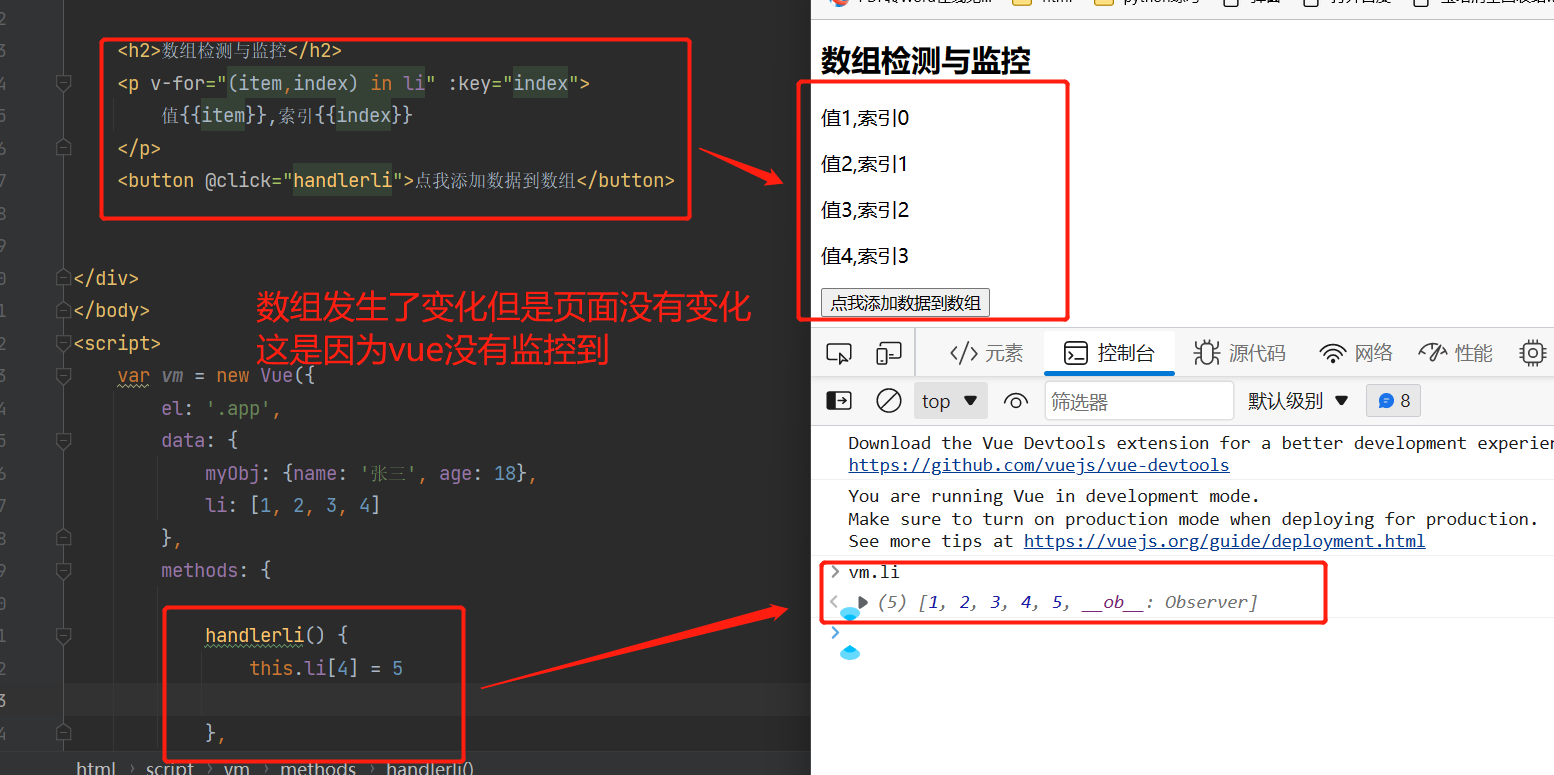Switch to the 控制台 console tab

click(x=1109, y=353)
